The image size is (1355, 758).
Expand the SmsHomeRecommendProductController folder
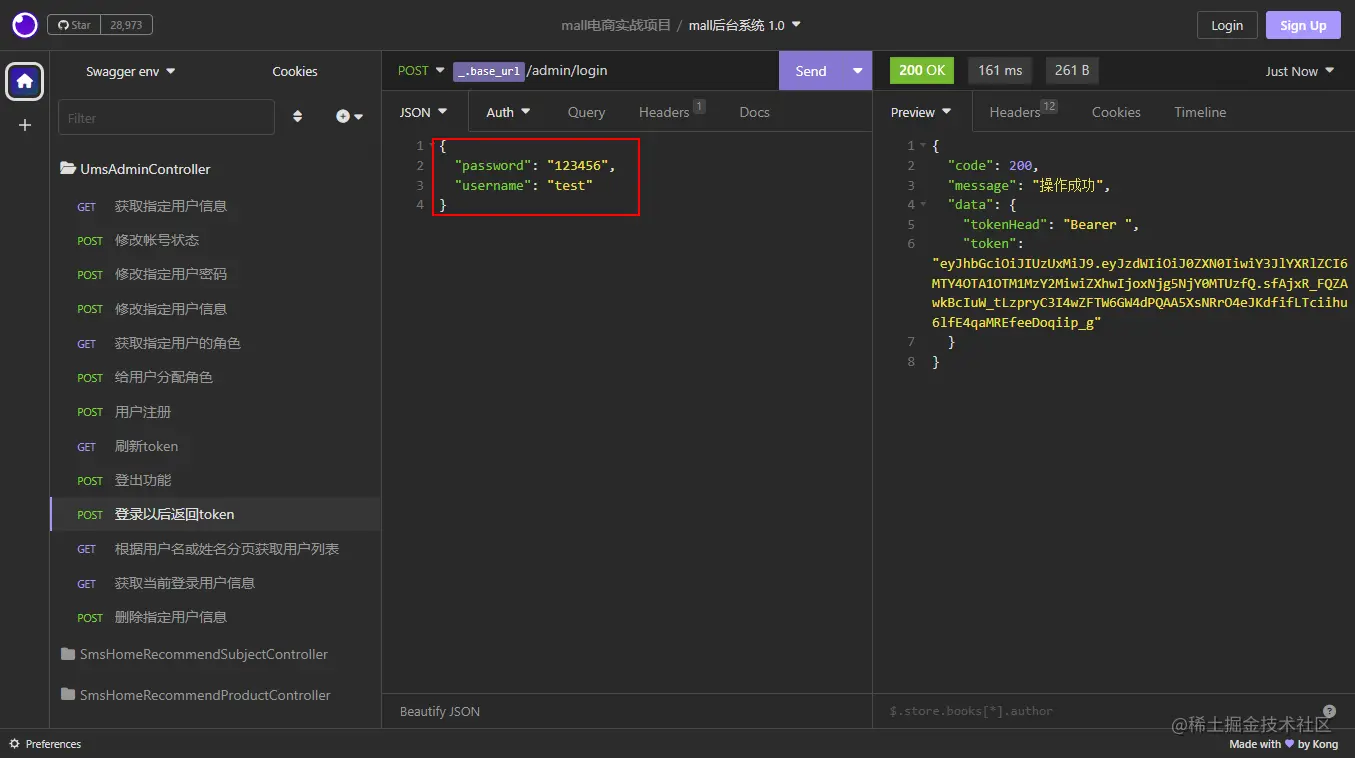pyautogui.click(x=195, y=695)
